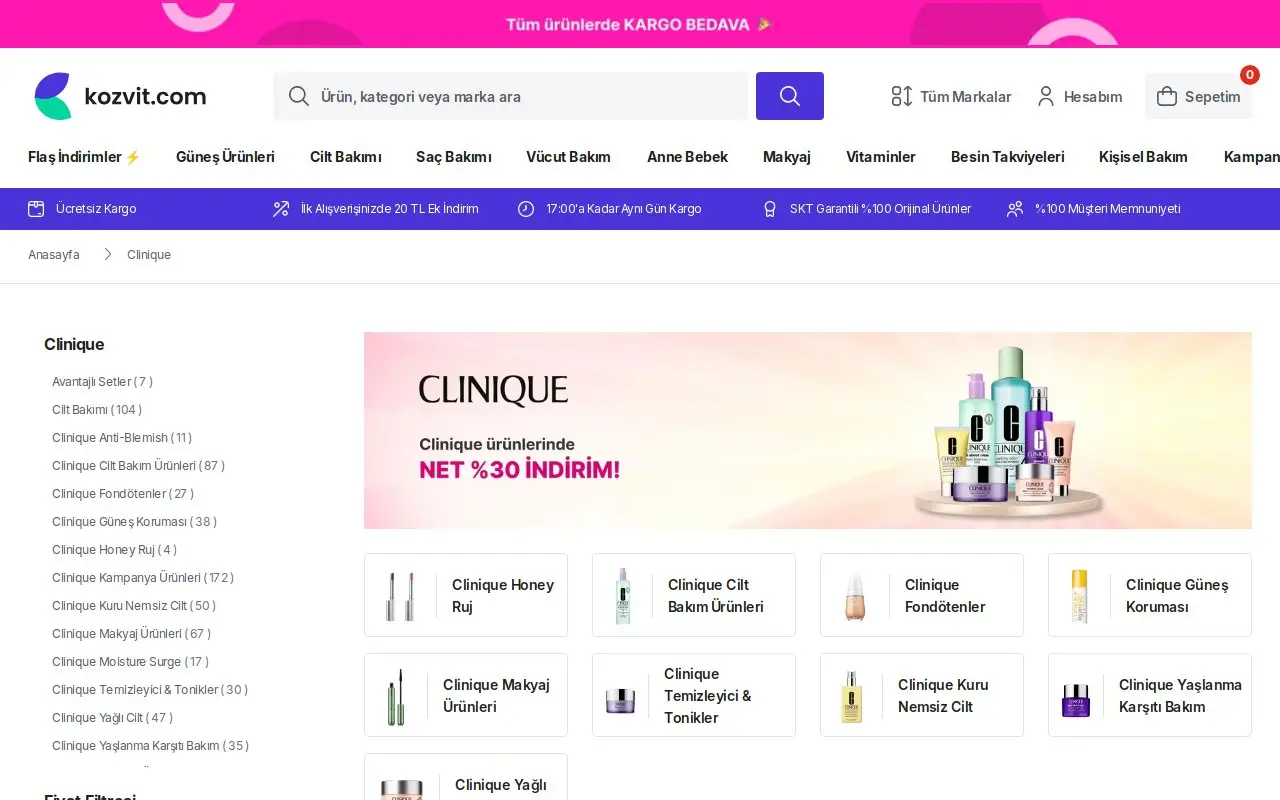Click the KARGO BEDAVA top banner
Viewport: 1280px width, 800px height.
click(640, 24)
